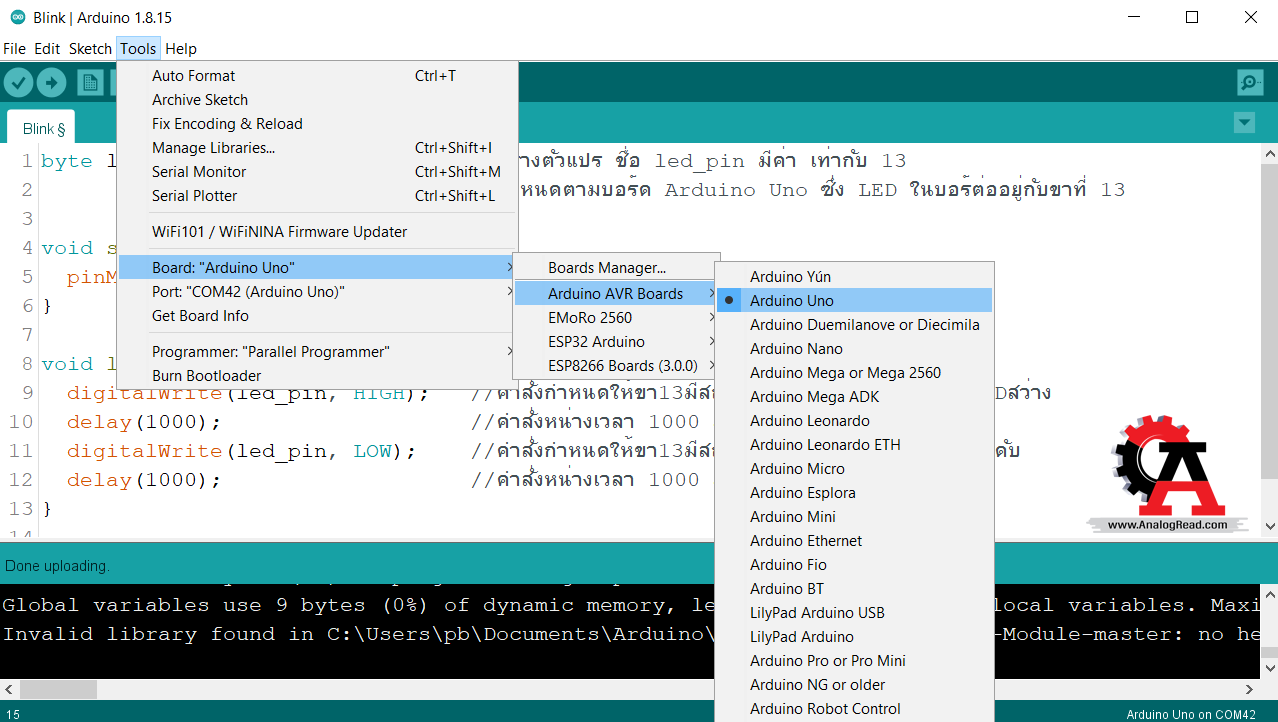Click "digitalWrite(led_pin, LOW);" code on line 11
Viewport: 1278px width, 722px height.
point(241,451)
